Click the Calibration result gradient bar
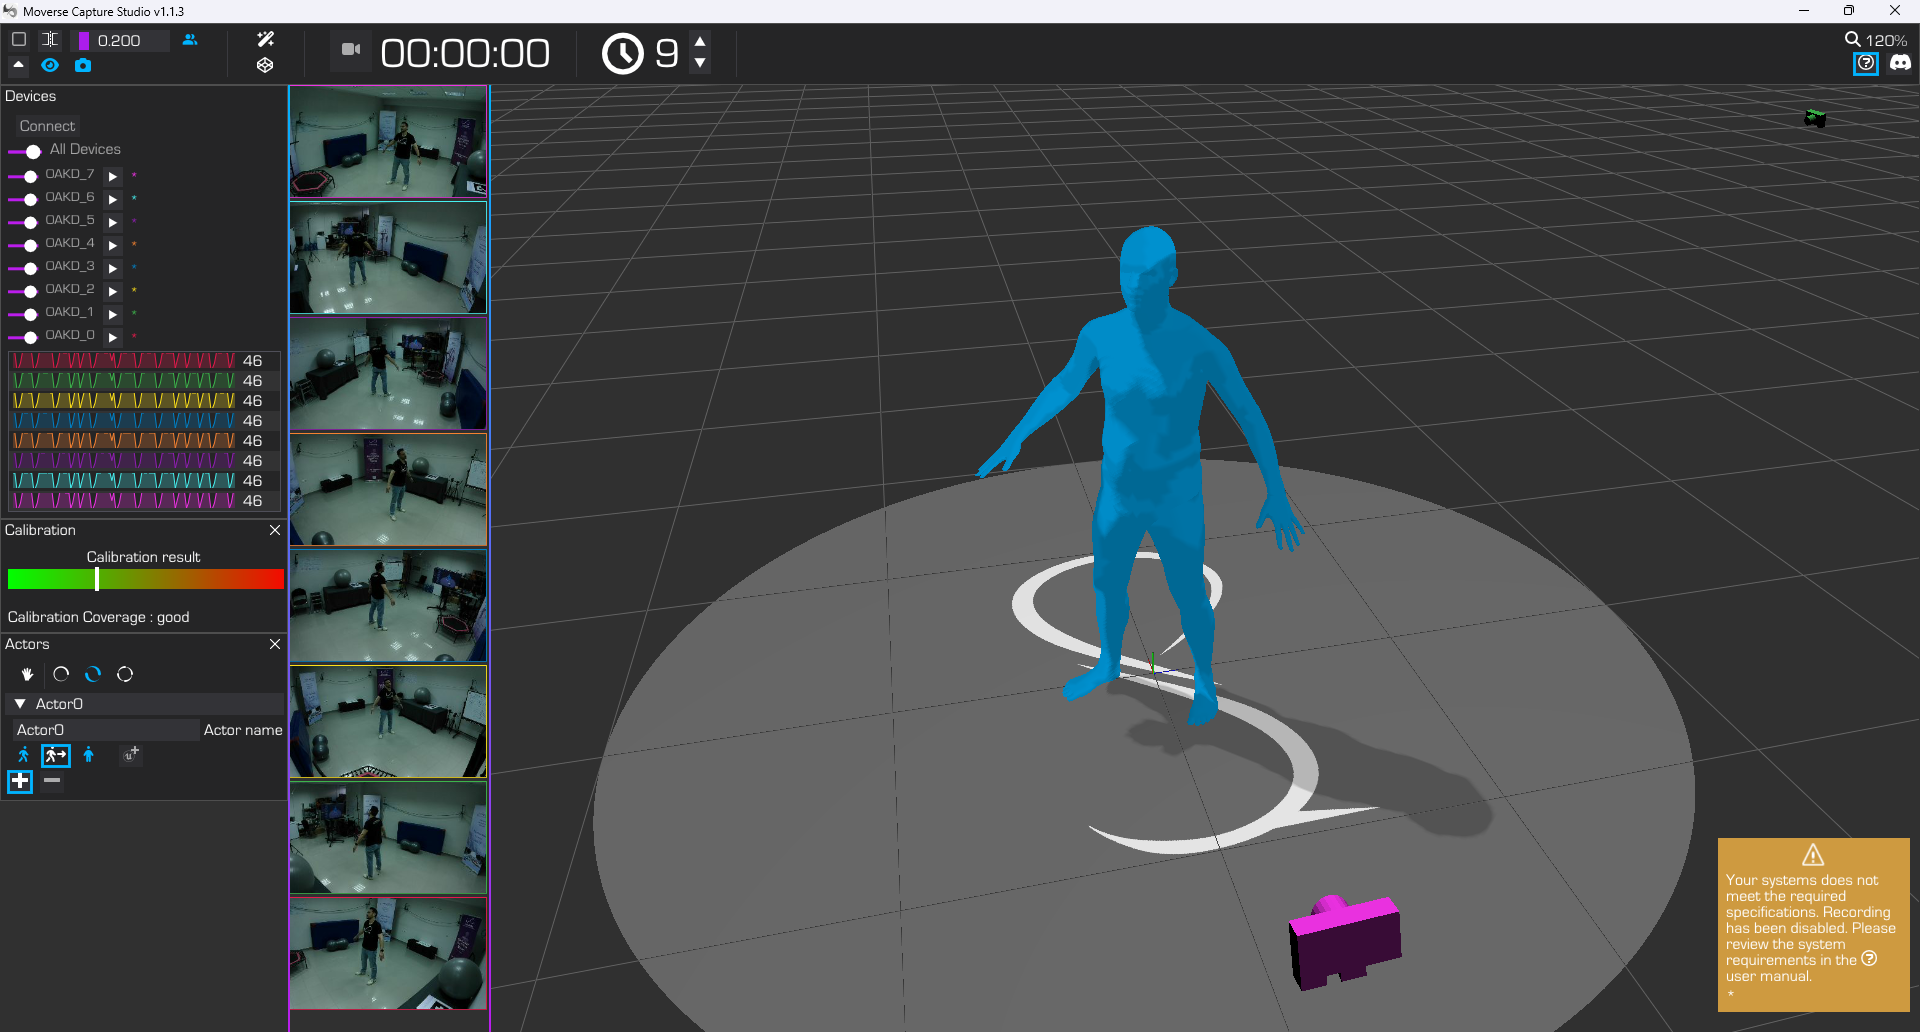1920x1032 pixels. coord(146,579)
